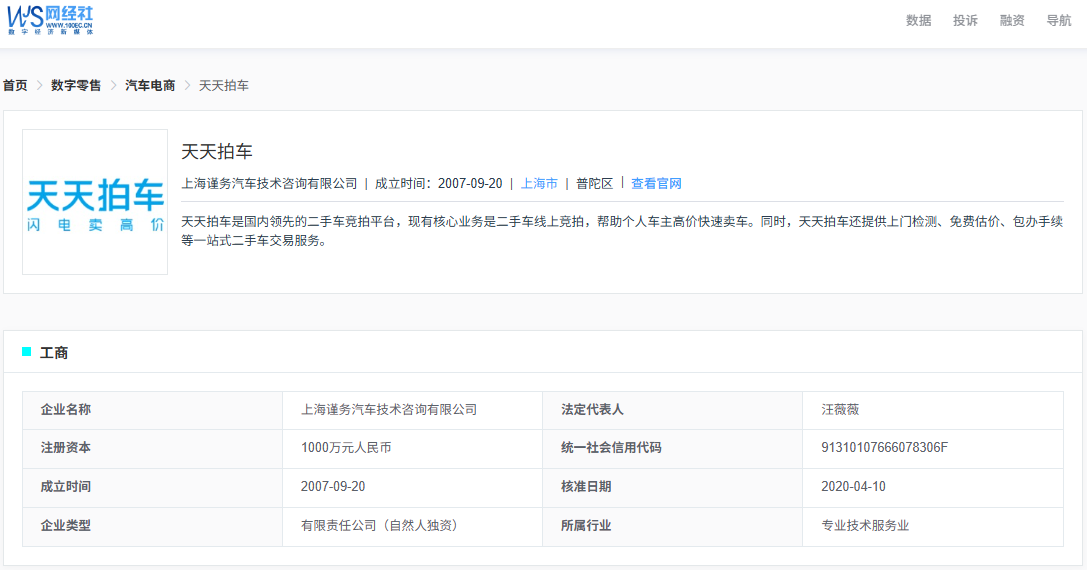Viewport: 1087px width, 570px height.
Task: Open the 导航 navigation item
Action: coord(1059,21)
